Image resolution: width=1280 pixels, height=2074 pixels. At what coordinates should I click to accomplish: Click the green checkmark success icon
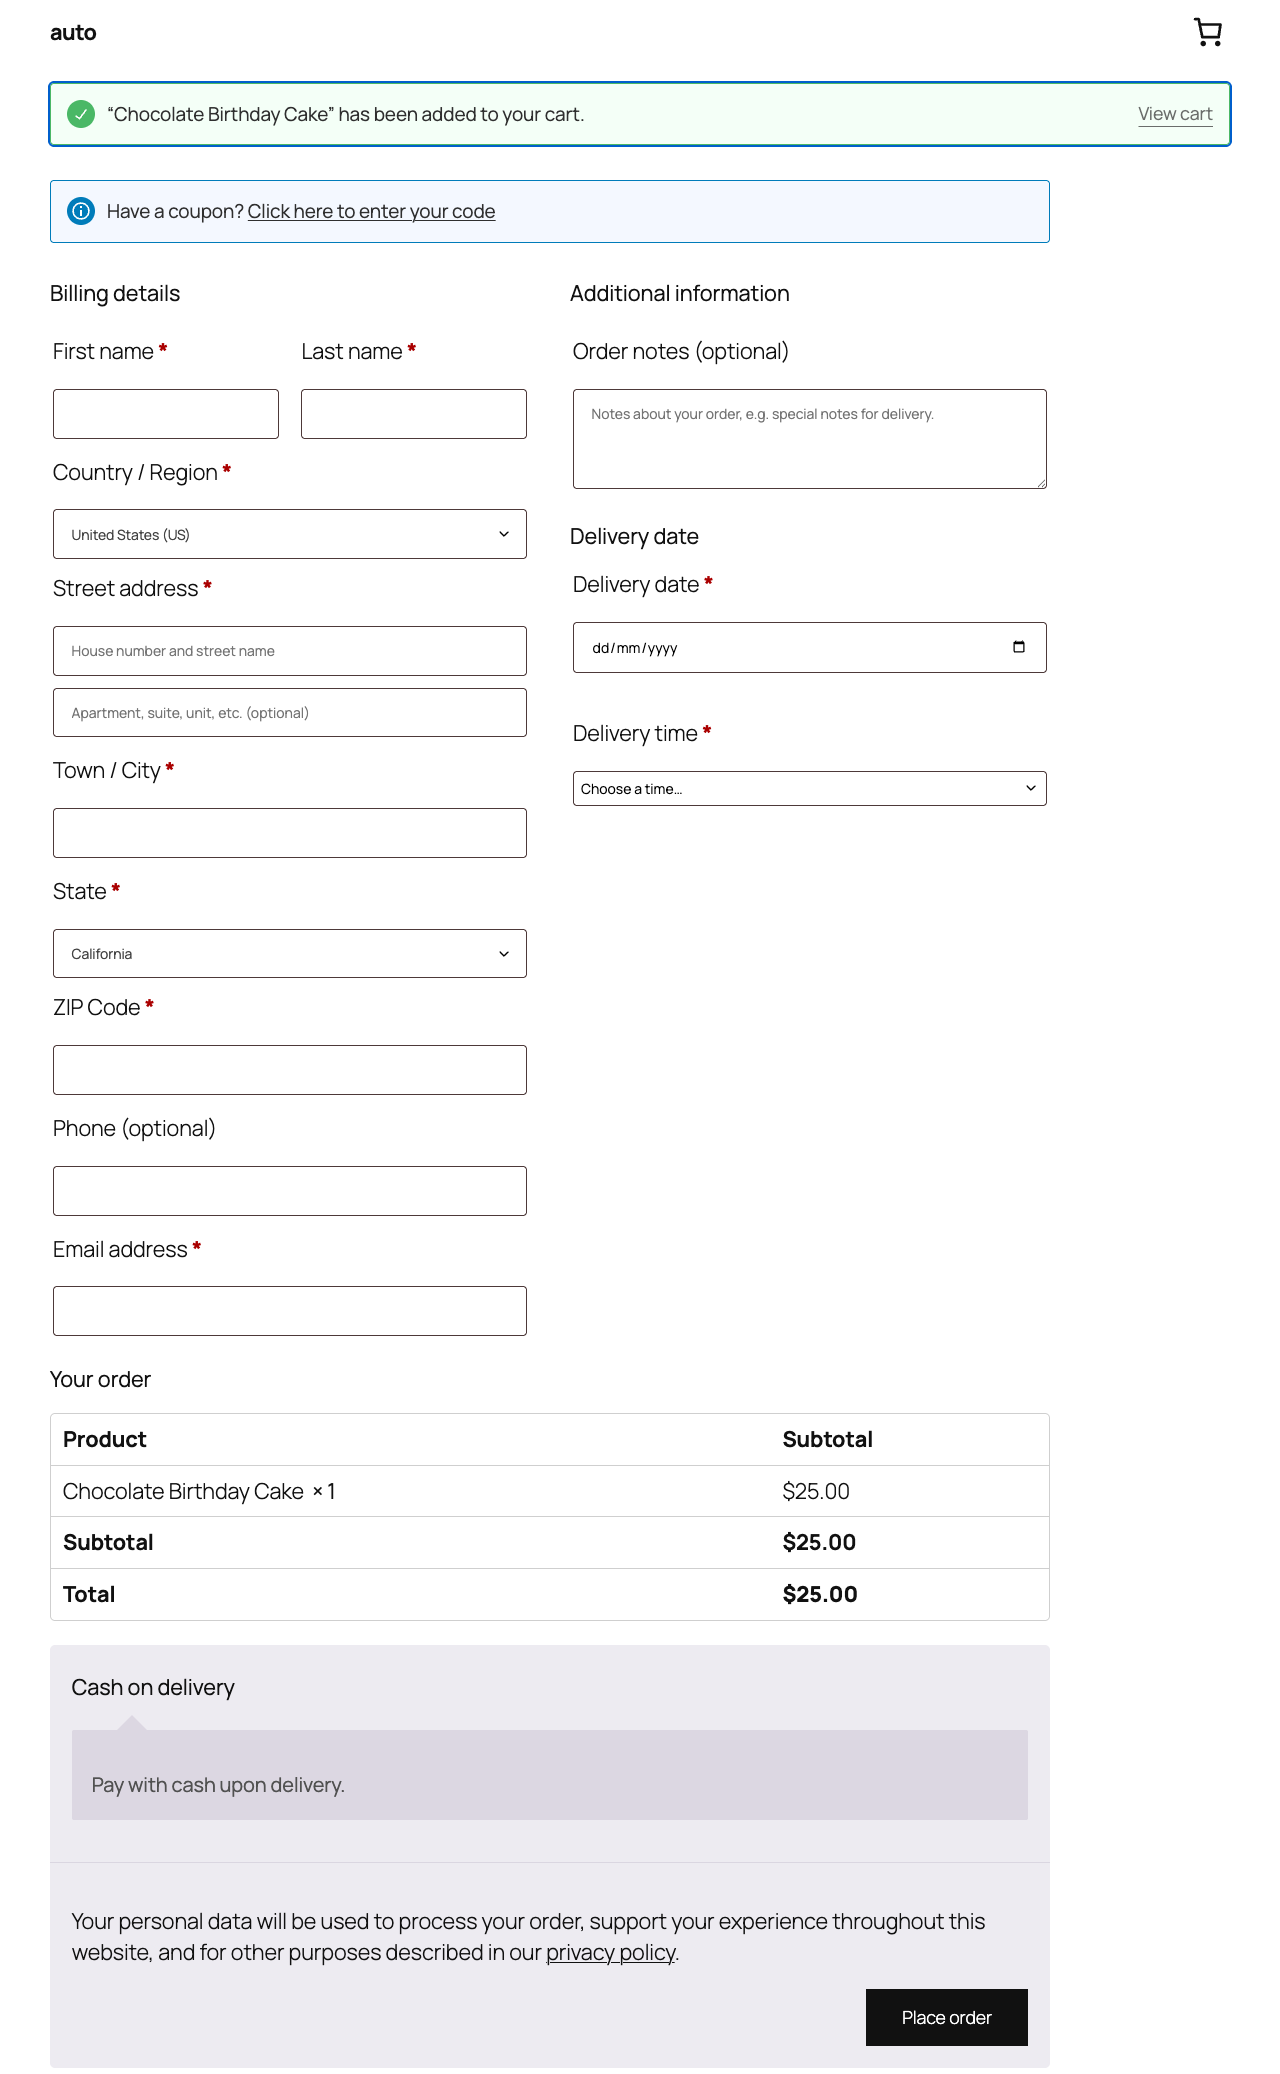[x=81, y=114]
